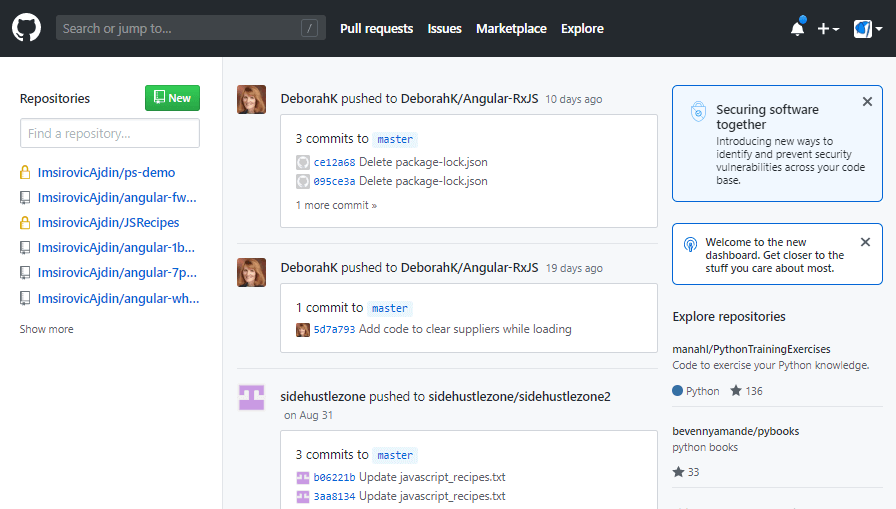Screen dimensions: 896x509
Task: Open the user avatar profile menu
Action: click(x=867, y=29)
